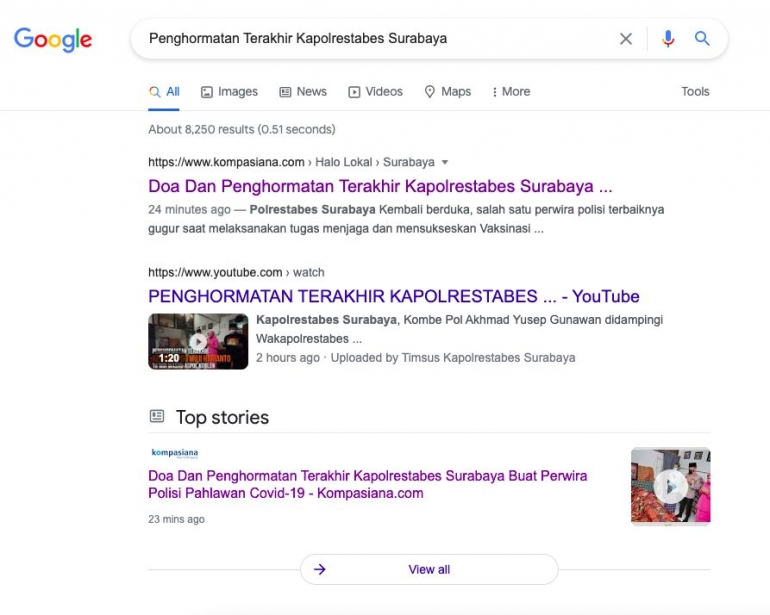The width and height of the screenshot is (770, 615).
Task: Submit search with magnifying glass icon
Action: point(702,38)
